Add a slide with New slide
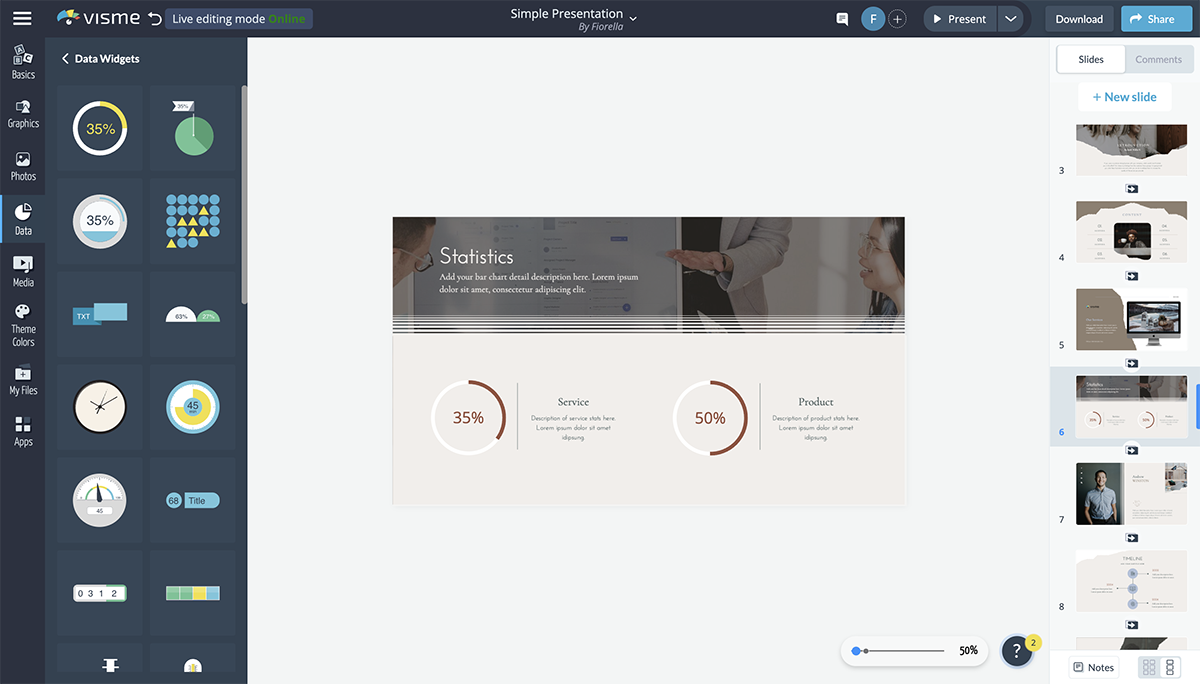1200x684 pixels. [x=1124, y=97]
